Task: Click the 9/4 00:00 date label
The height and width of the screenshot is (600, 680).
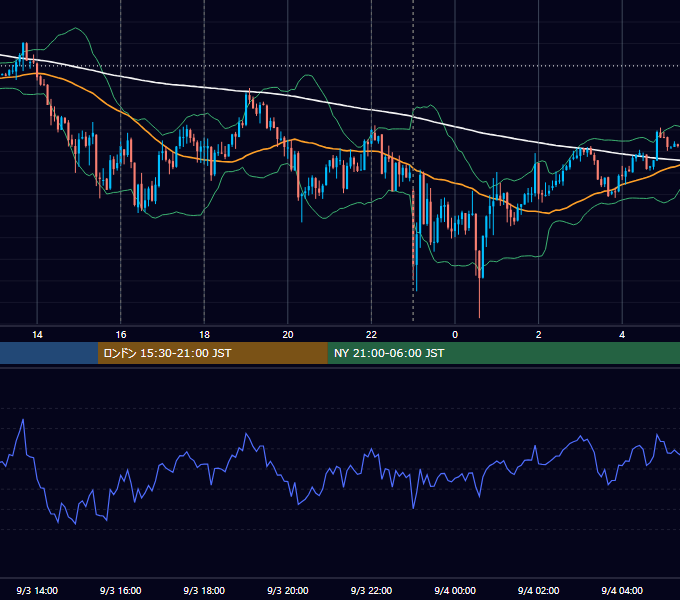Action: 455,590
